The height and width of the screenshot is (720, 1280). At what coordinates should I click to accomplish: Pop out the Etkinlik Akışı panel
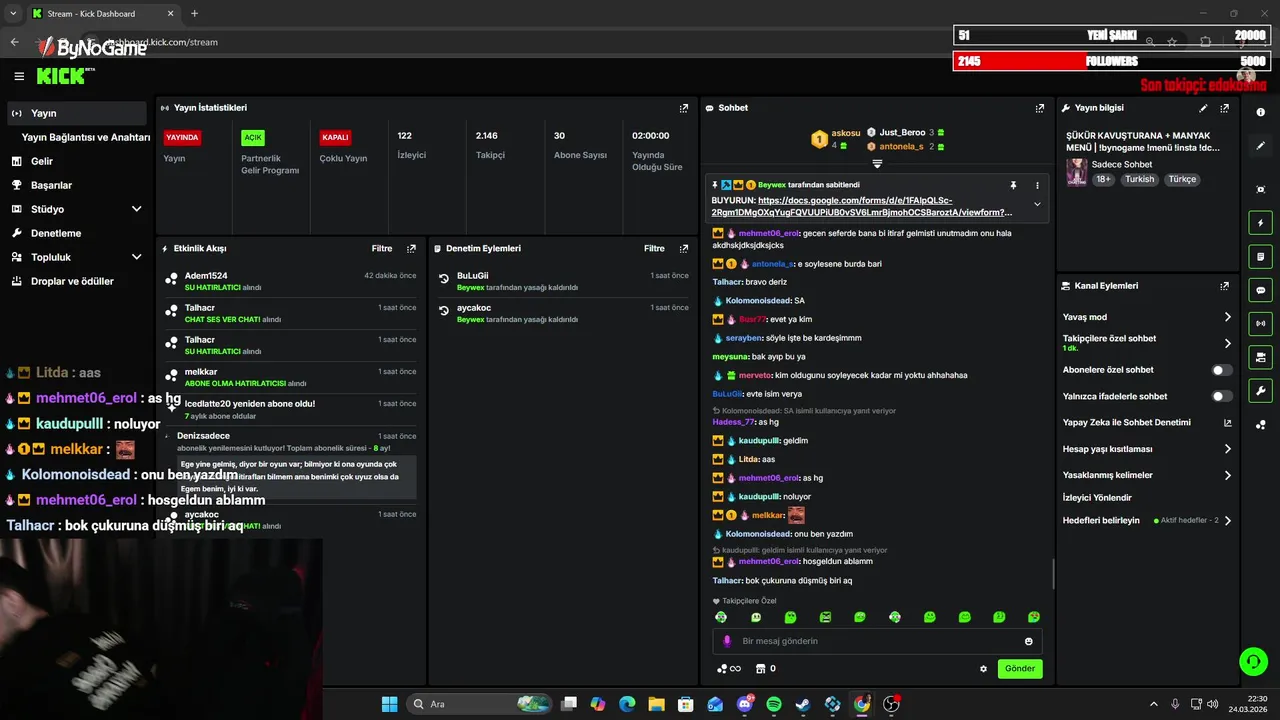[x=411, y=248]
